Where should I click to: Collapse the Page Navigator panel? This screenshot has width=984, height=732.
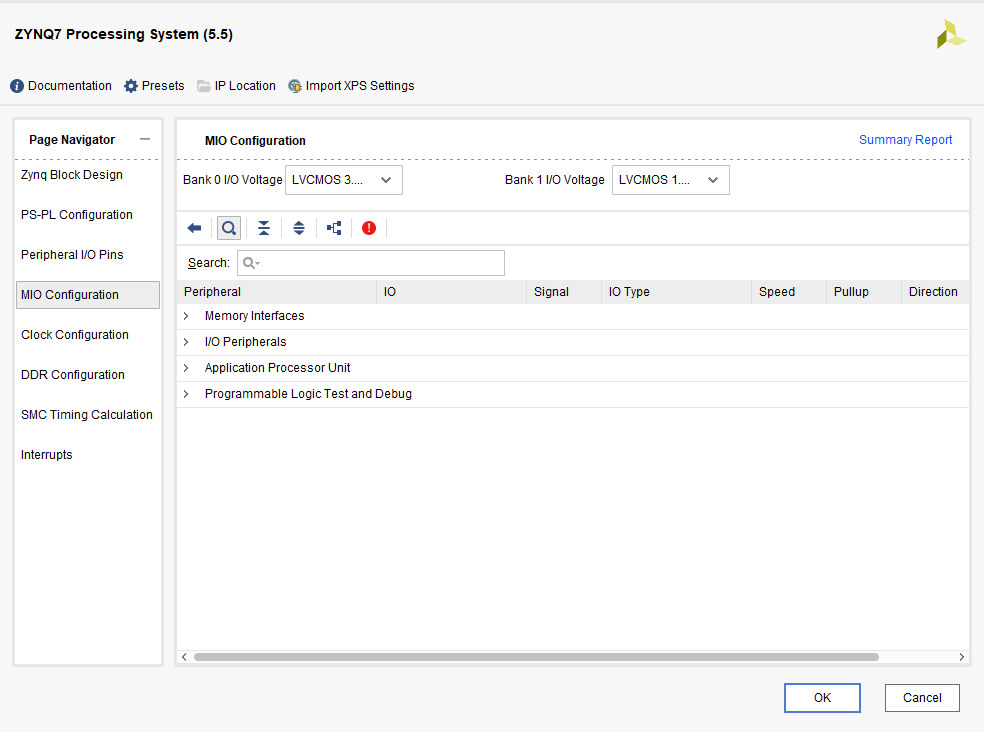click(x=145, y=139)
